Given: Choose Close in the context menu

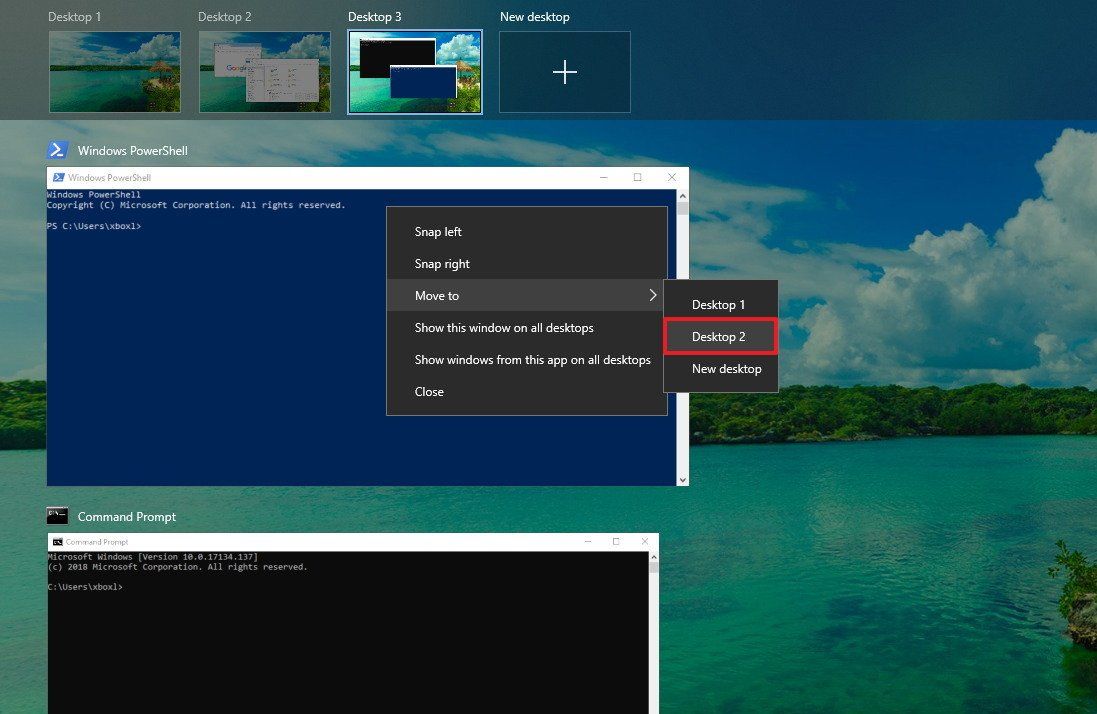Looking at the screenshot, I should [526, 392].
